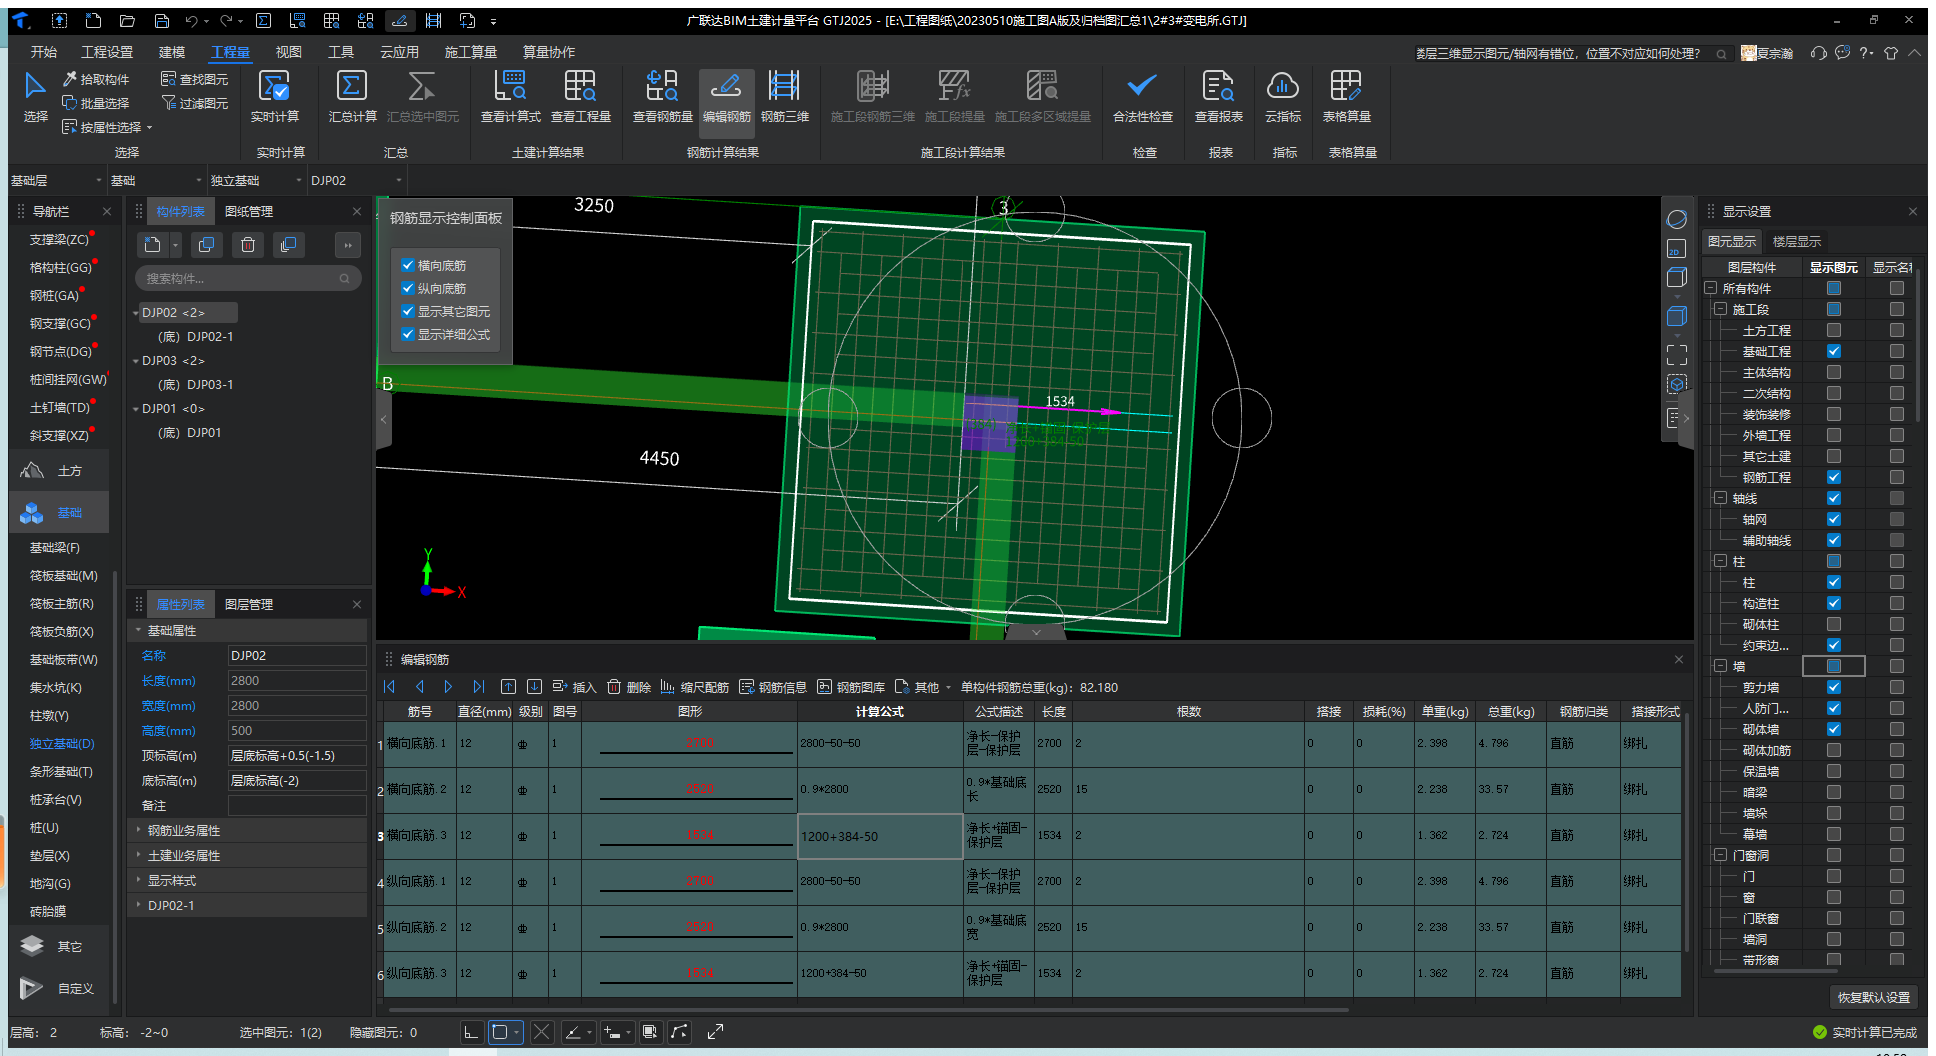Open 表格算量 tool

1346,97
